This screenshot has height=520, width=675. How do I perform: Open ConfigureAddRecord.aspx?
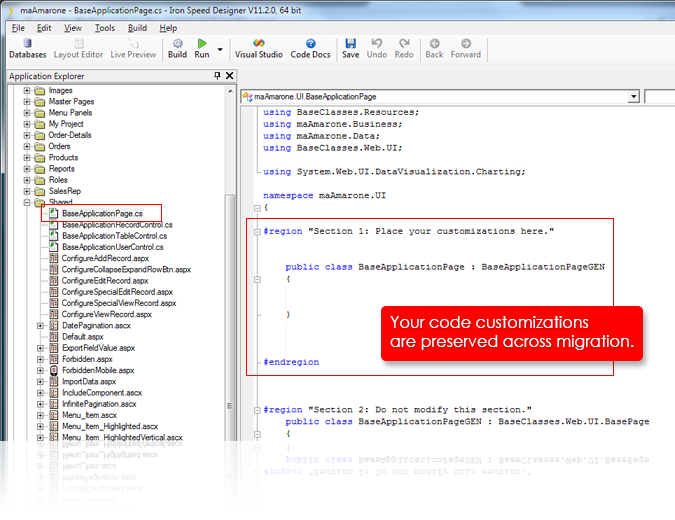tap(105, 258)
